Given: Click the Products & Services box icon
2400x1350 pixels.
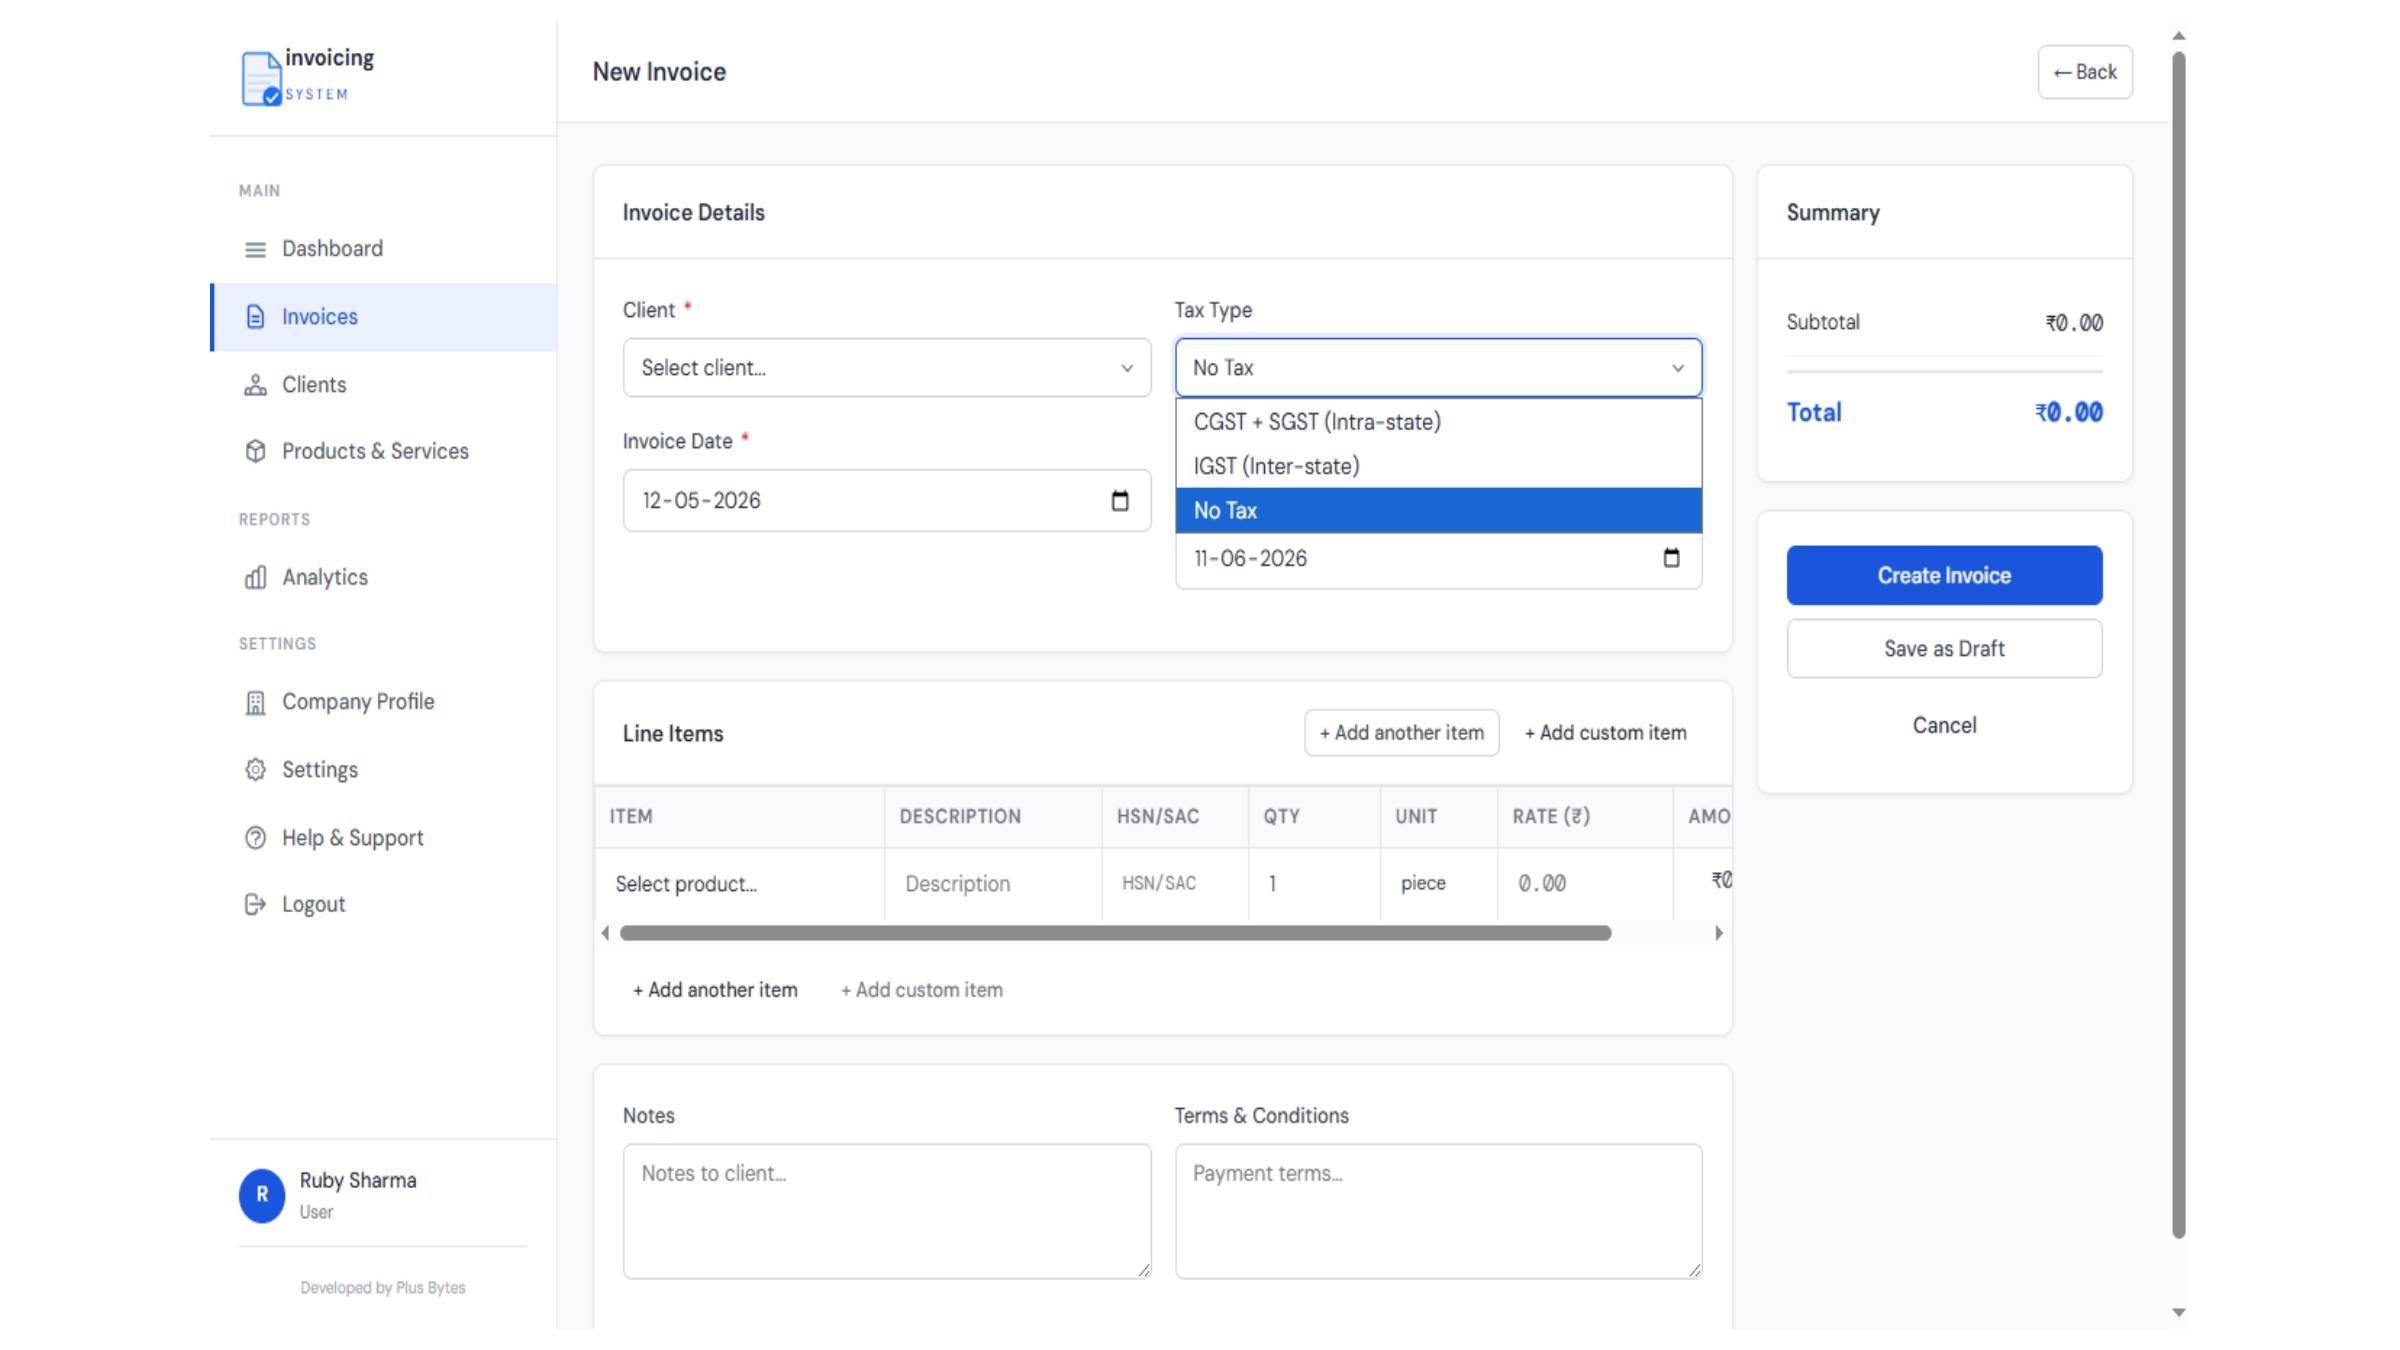Looking at the screenshot, I should click(256, 451).
